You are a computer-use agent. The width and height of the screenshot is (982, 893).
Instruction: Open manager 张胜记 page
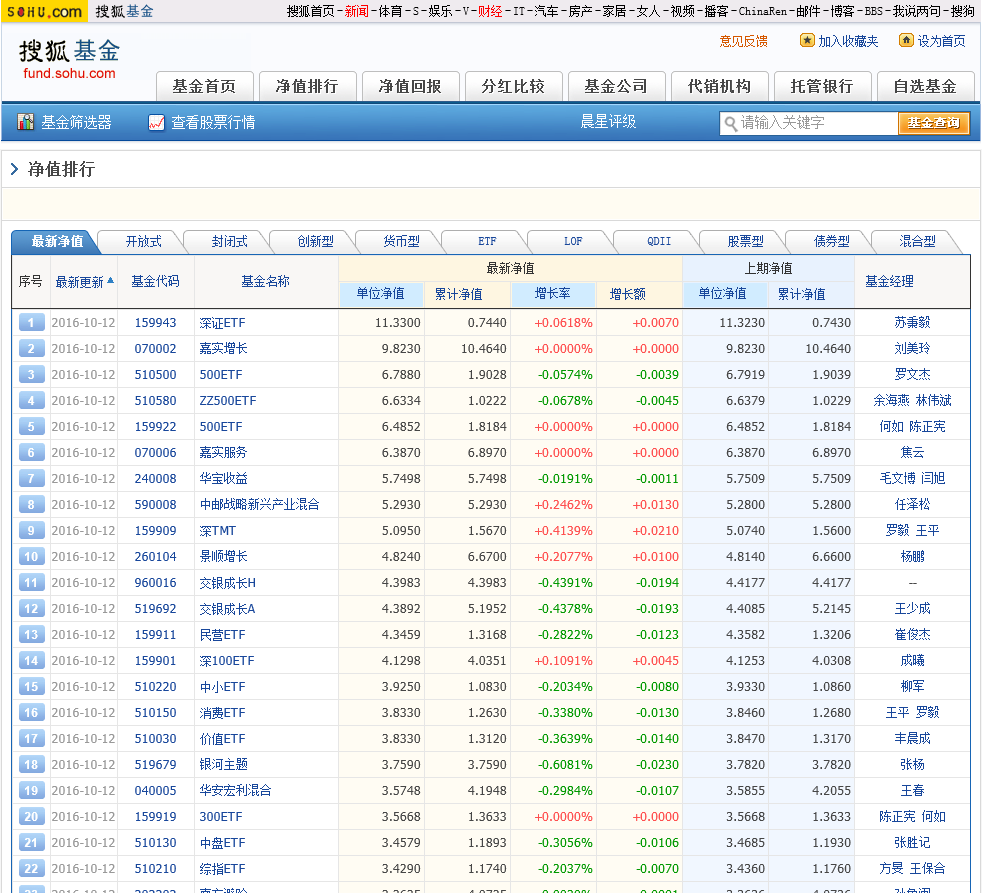pos(912,843)
